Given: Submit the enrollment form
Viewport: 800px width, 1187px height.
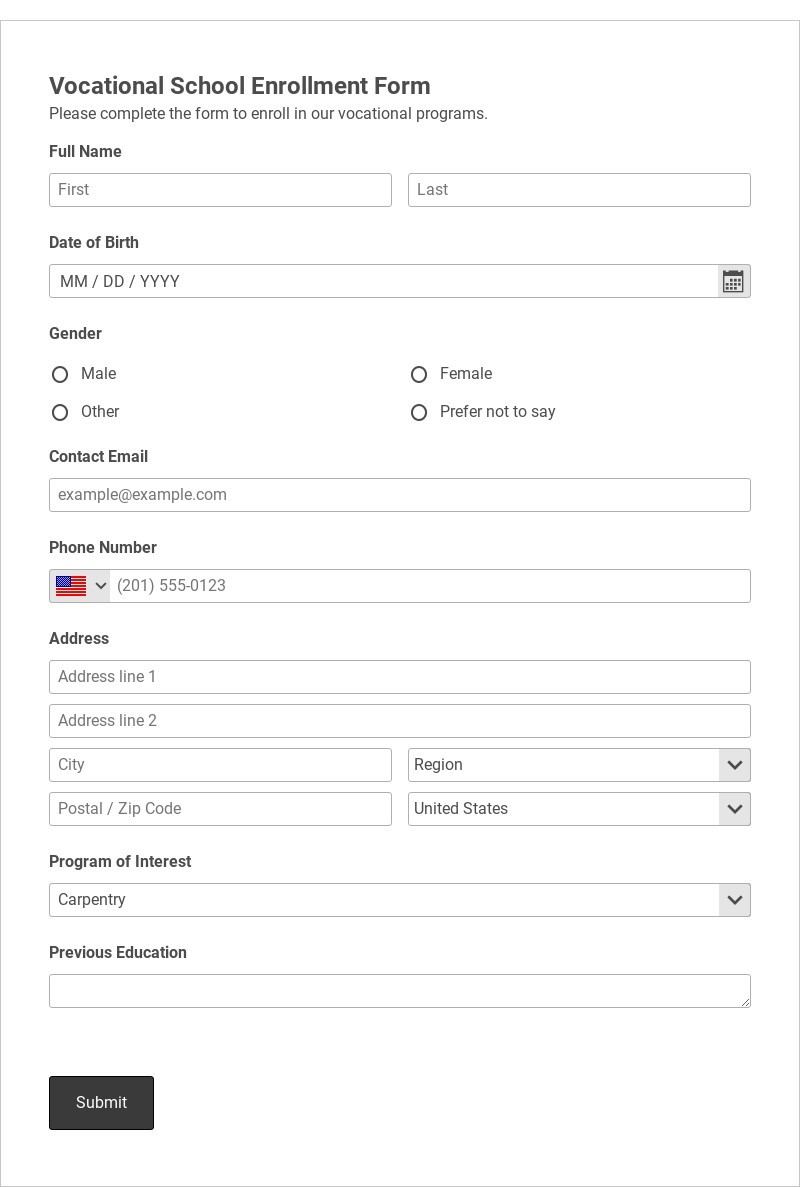Looking at the screenshot, I should [101, 1102].
